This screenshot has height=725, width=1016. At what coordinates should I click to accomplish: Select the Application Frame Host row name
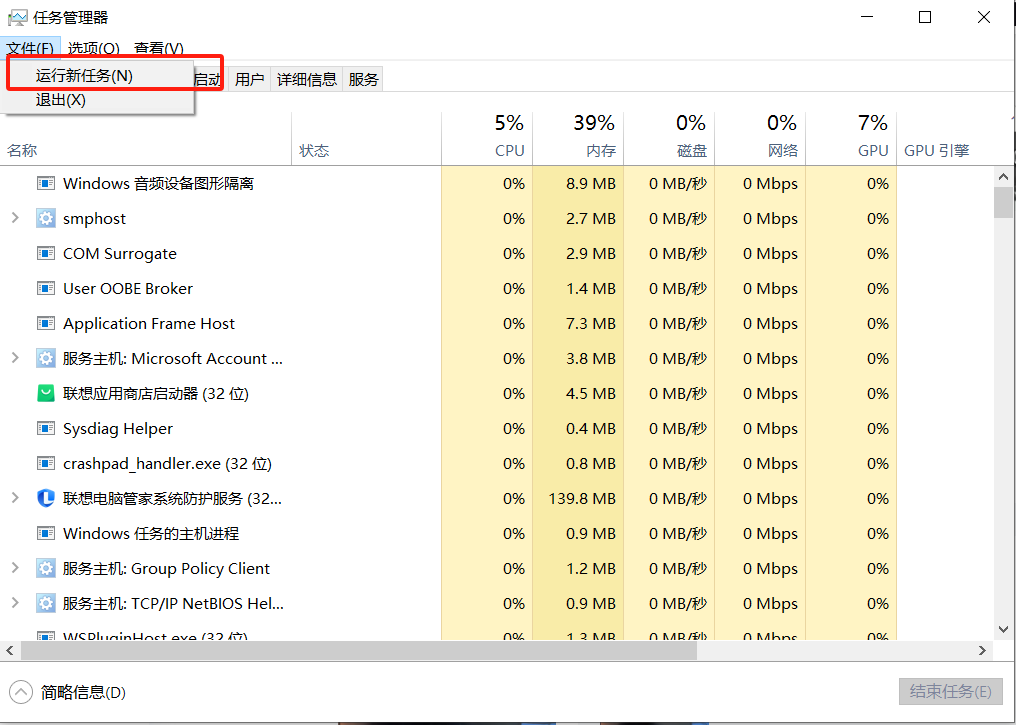tap(149, 323)
